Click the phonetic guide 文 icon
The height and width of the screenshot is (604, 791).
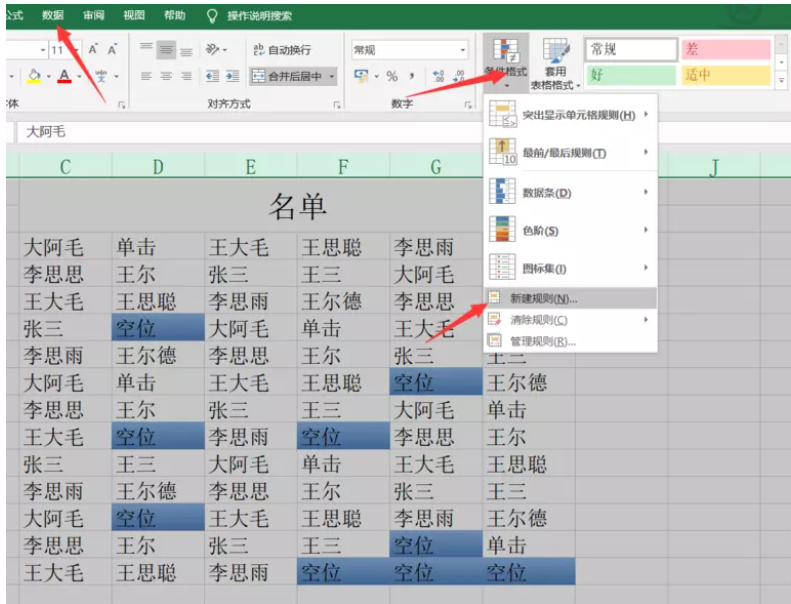[101, 76]
